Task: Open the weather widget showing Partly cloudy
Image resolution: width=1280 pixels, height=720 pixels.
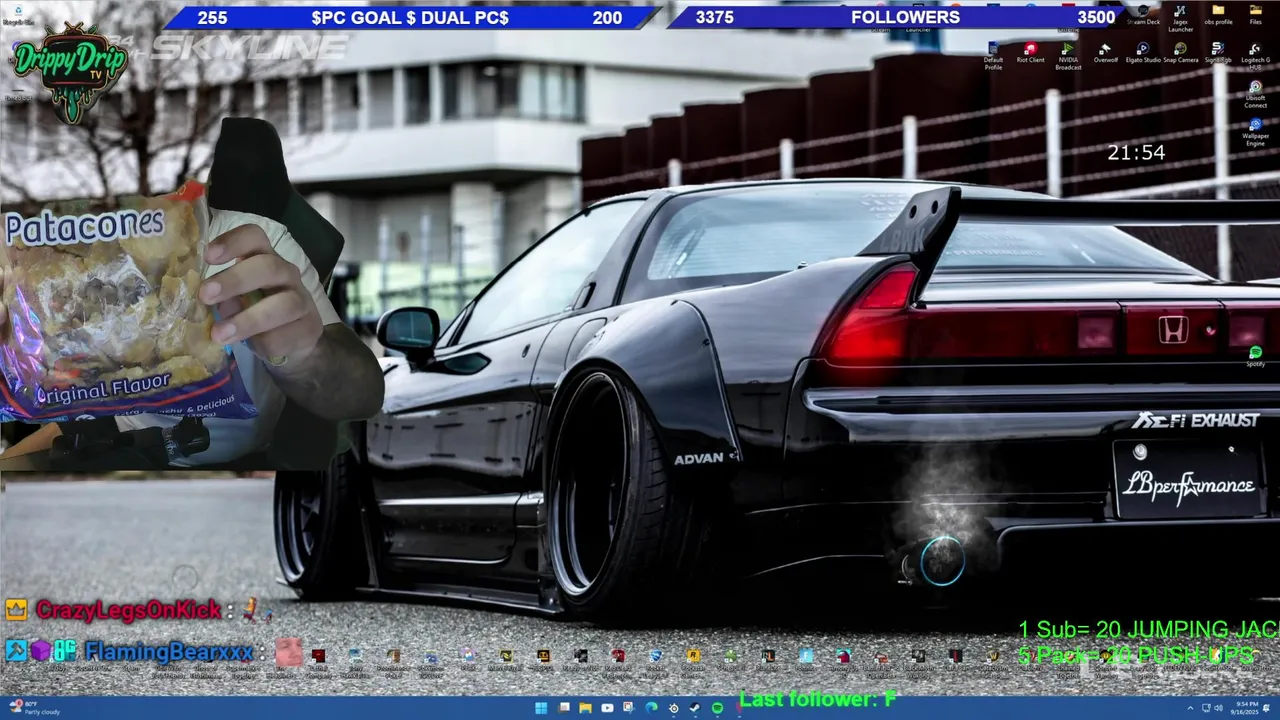Action: coord(36,708)
